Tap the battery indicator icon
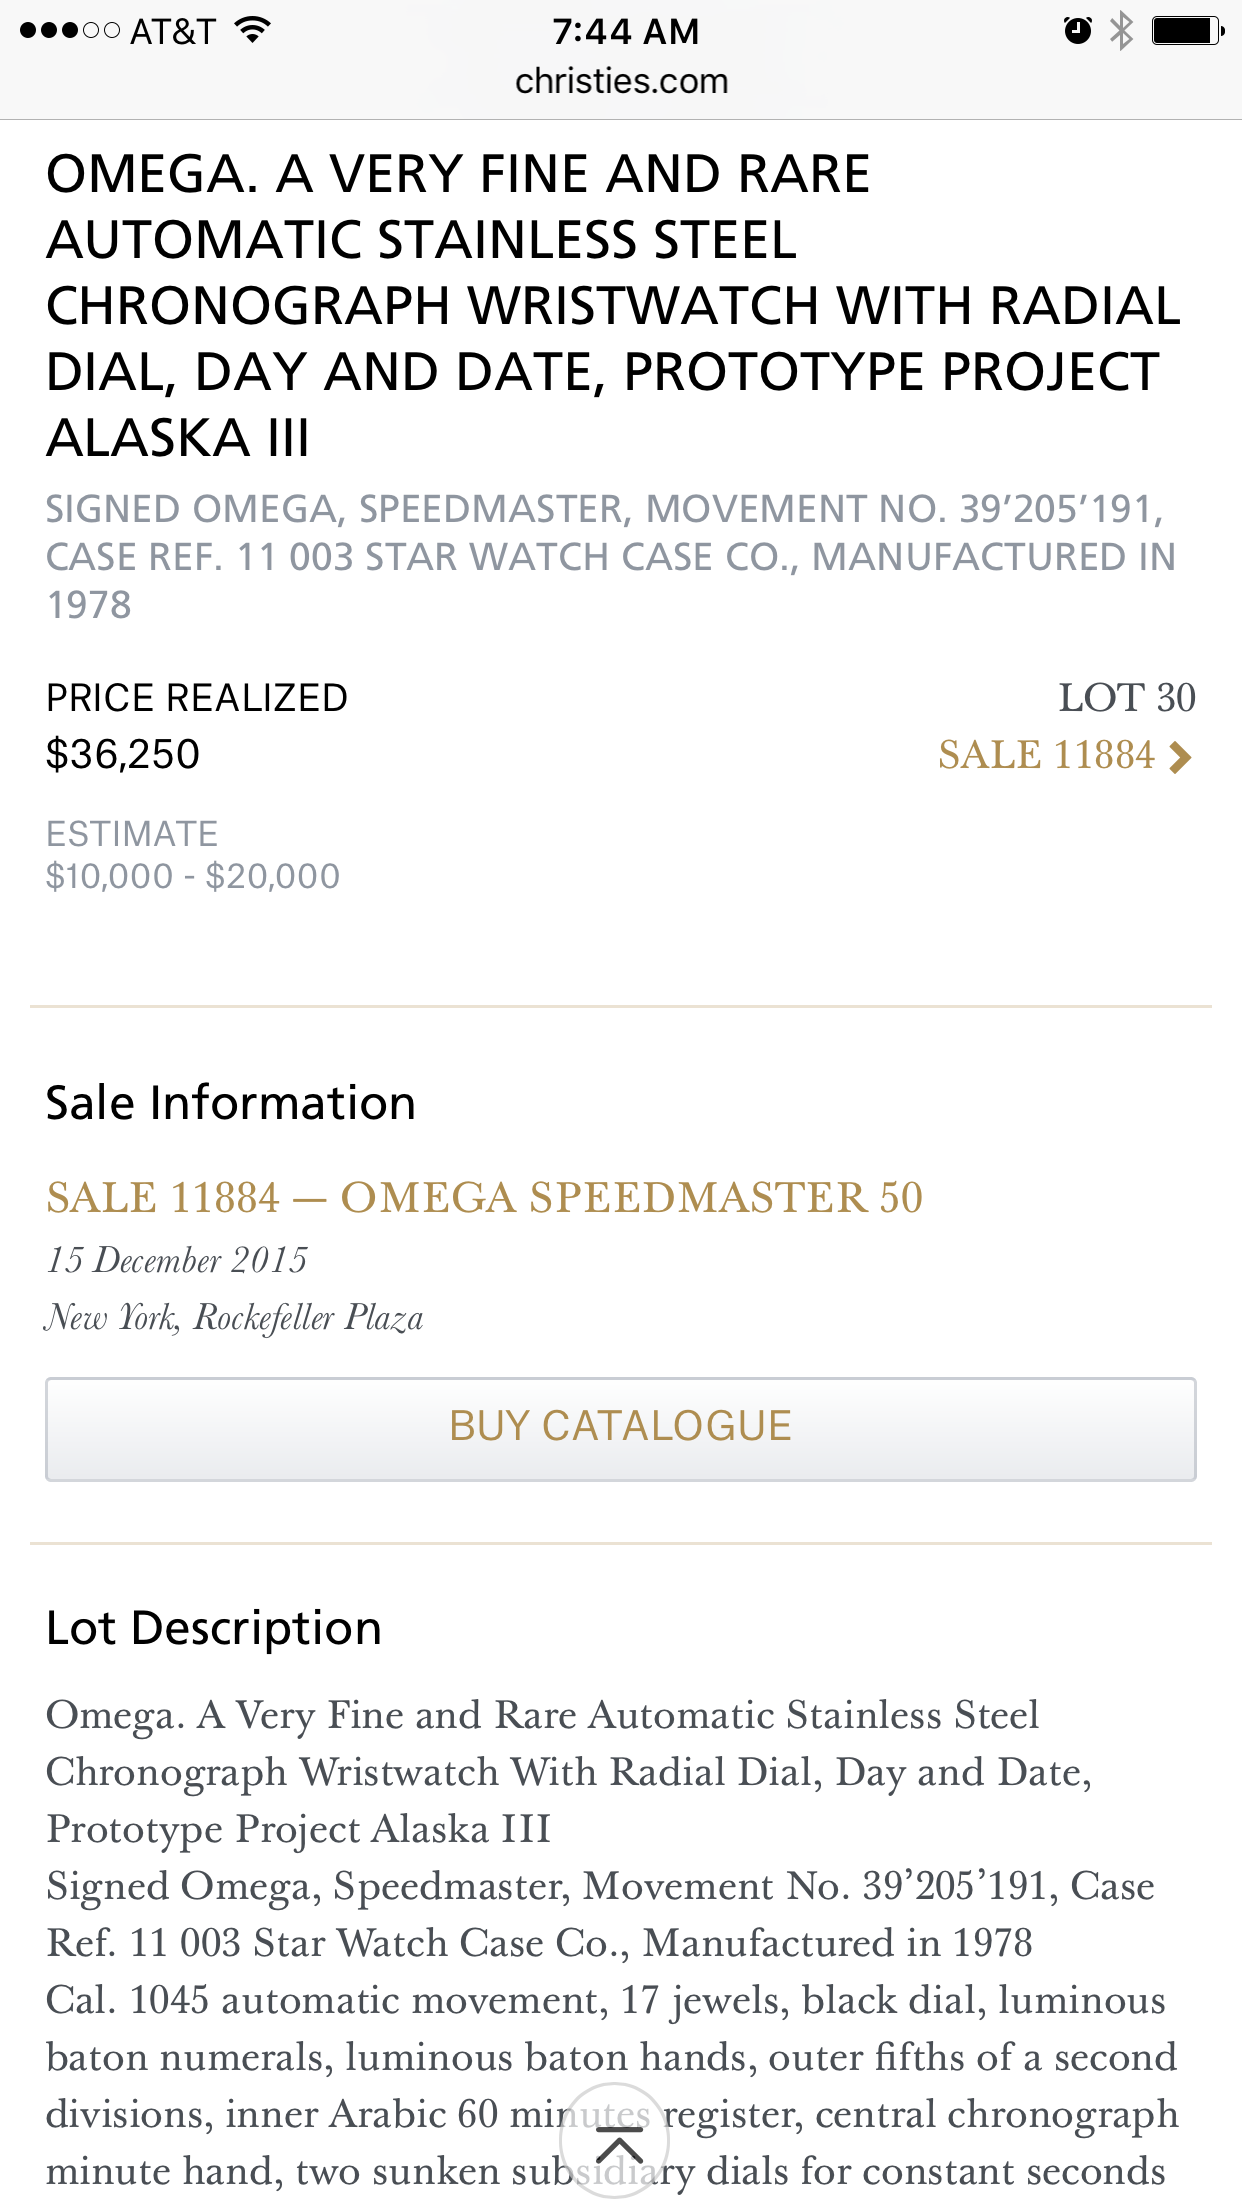1242x2208 pixels. coord(1186,31)
